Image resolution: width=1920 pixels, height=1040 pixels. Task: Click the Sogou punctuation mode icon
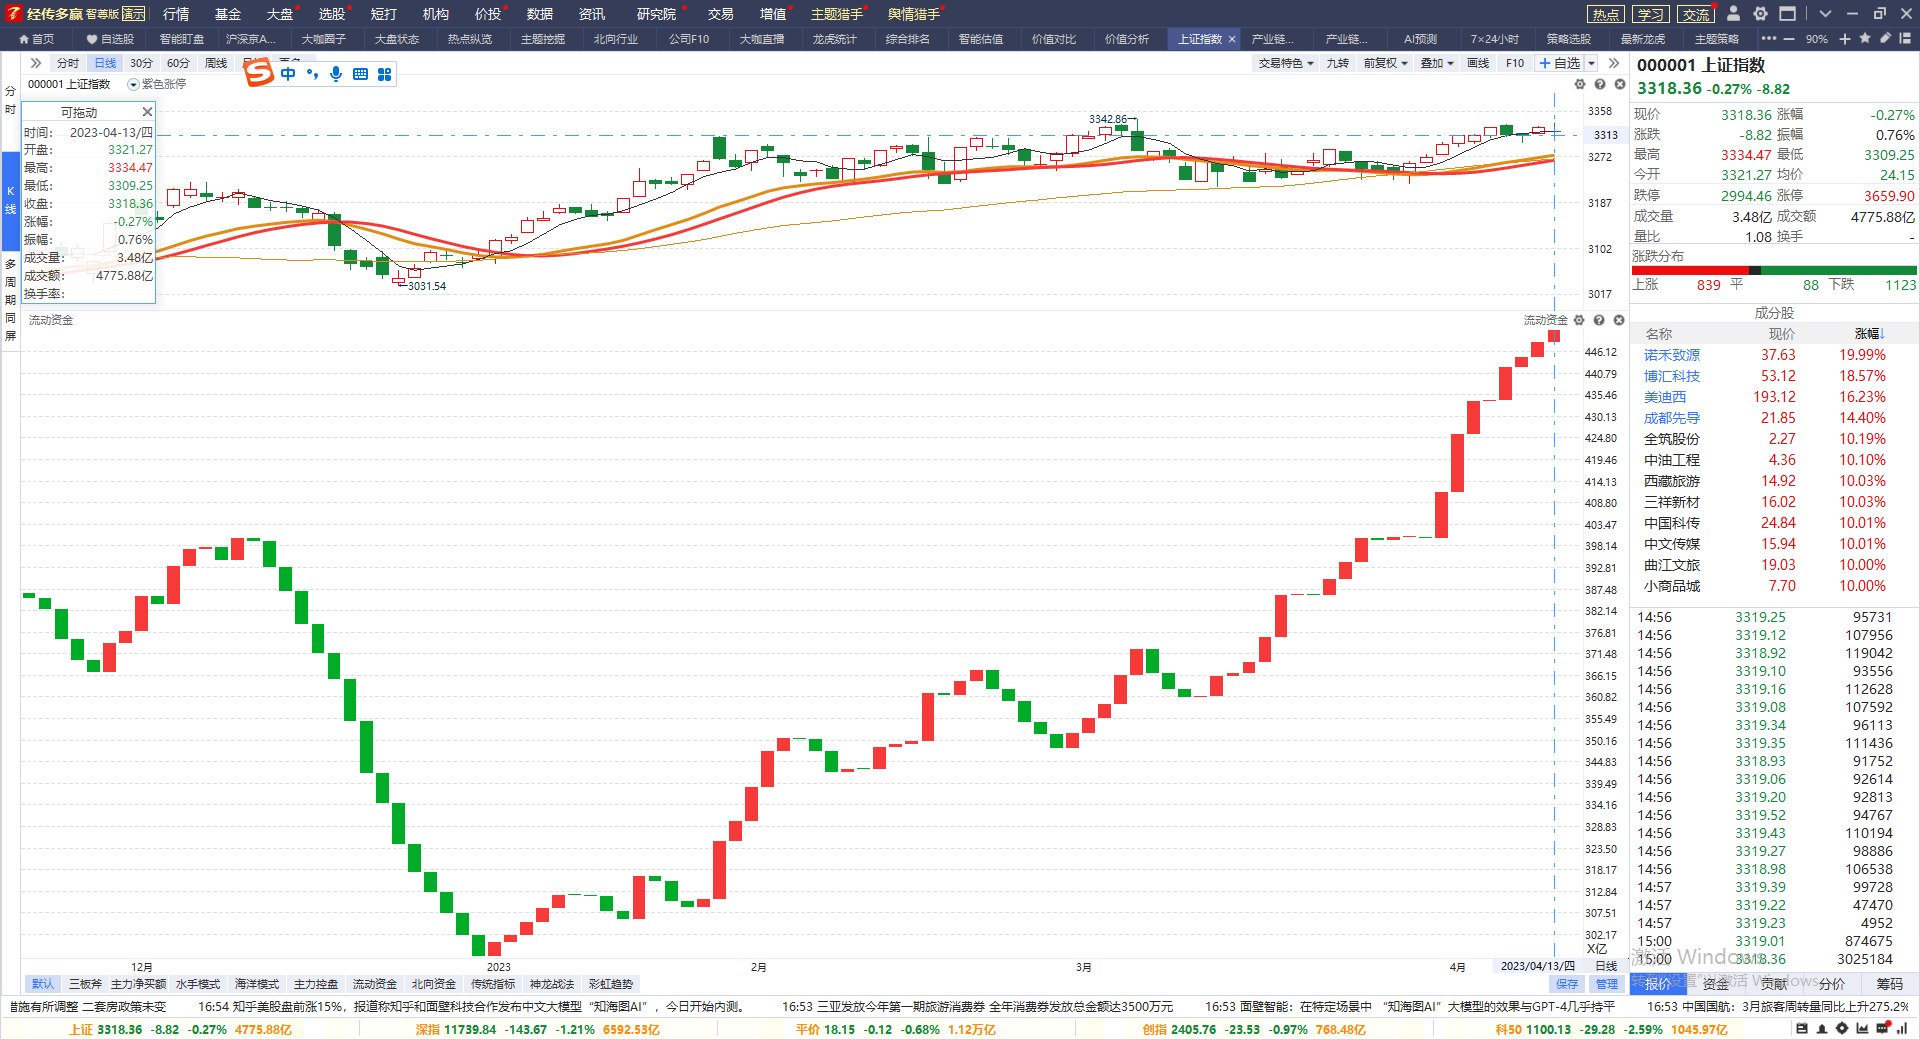(313, 74)
